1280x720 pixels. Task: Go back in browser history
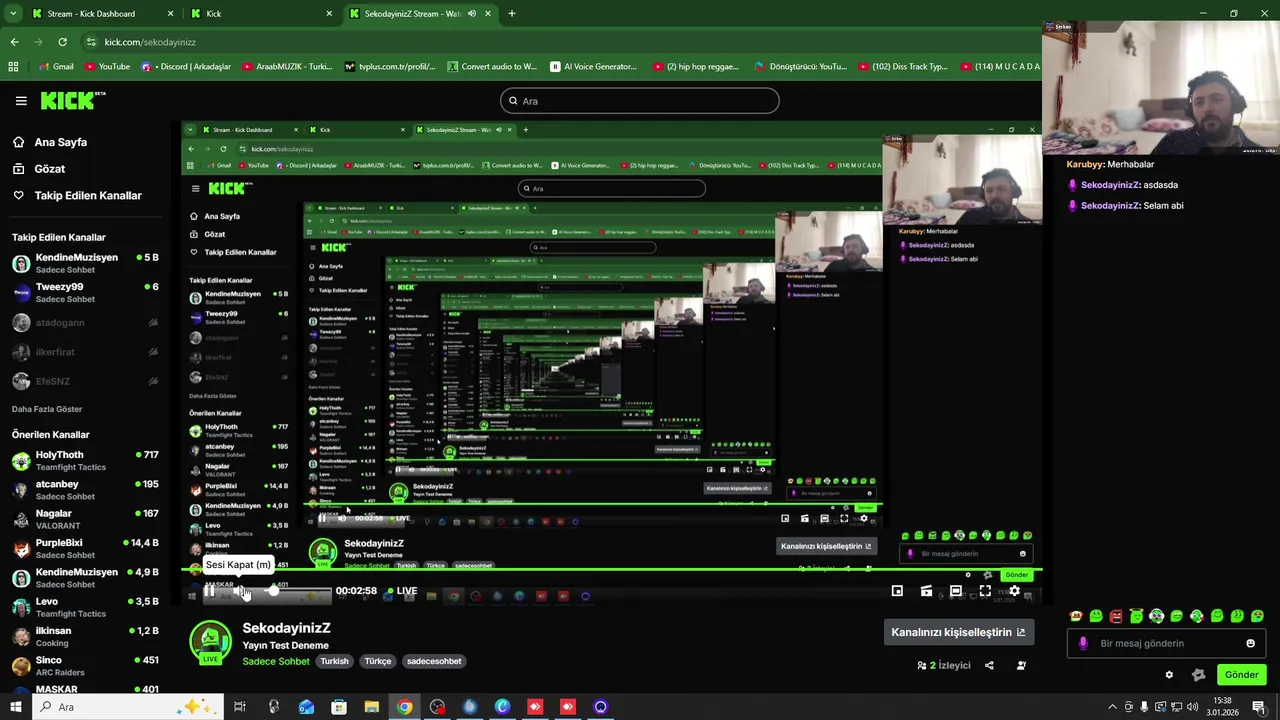tap(14, 42)
